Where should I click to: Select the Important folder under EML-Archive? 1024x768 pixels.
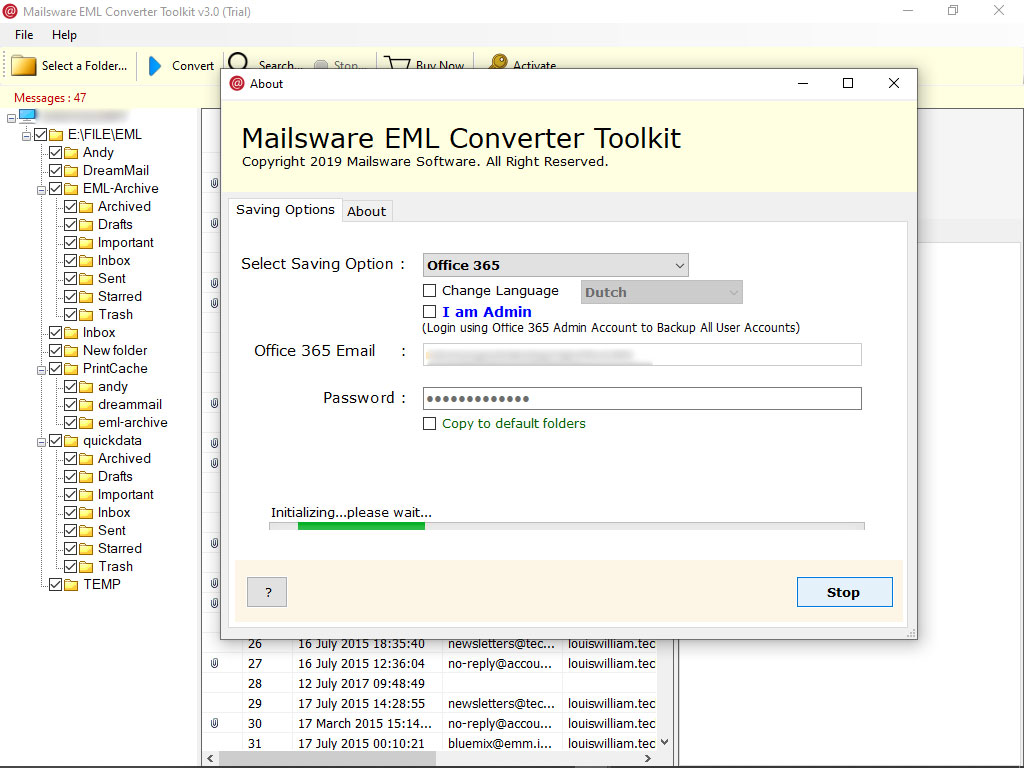(x=125, y=243)
